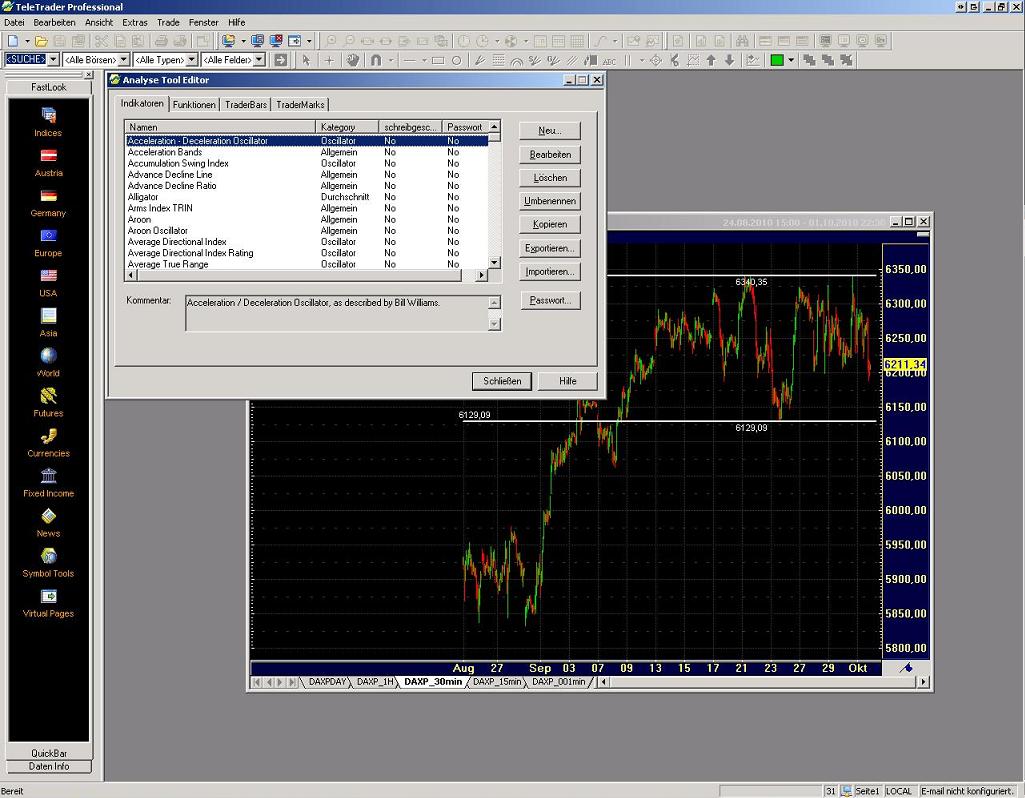
Task: Open the Alle Typen dropdown
Action: [x=192, y=59]
